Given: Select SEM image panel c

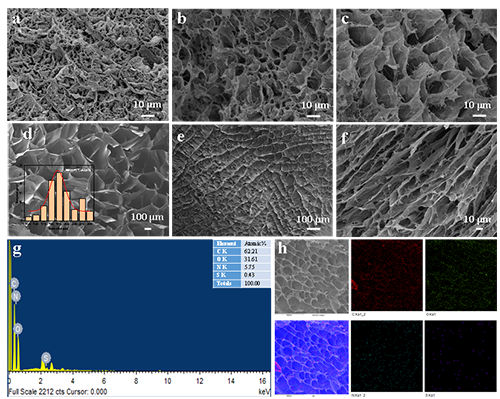Looking at the screenshot, I should click(x=416, y=65).
